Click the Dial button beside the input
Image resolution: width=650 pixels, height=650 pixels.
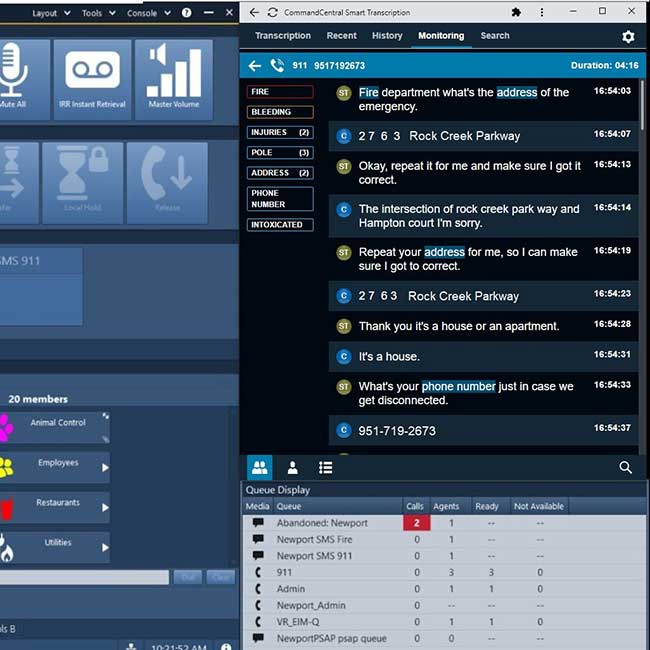coord(188,577)
